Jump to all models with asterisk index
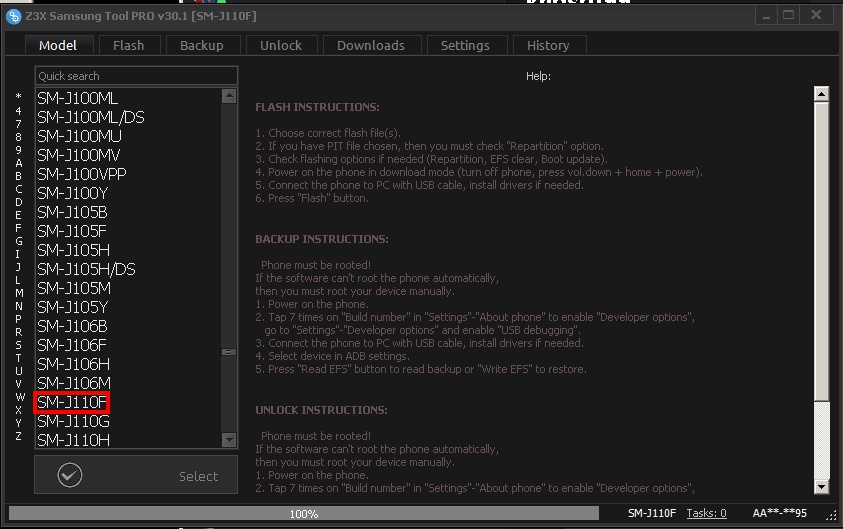The width and height of the screenshot is (843, 529). 18,97
